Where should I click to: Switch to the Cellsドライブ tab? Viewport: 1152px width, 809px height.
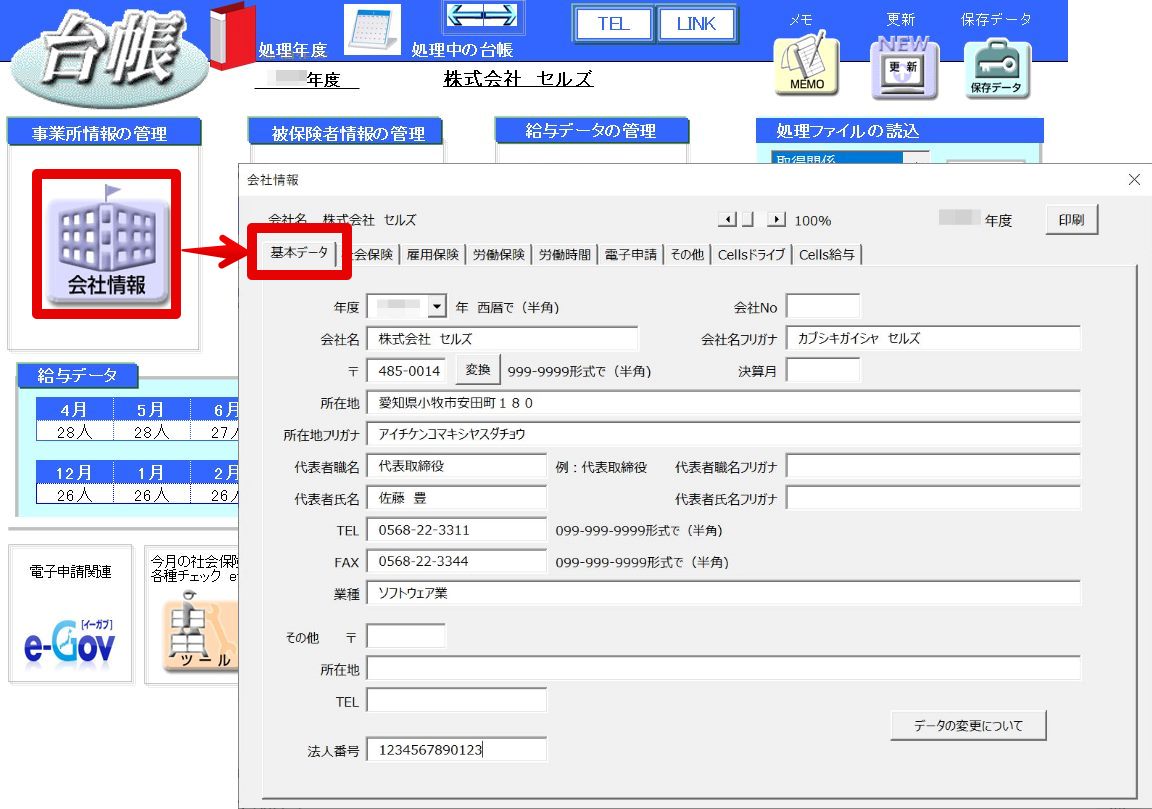tap(752, 254)
